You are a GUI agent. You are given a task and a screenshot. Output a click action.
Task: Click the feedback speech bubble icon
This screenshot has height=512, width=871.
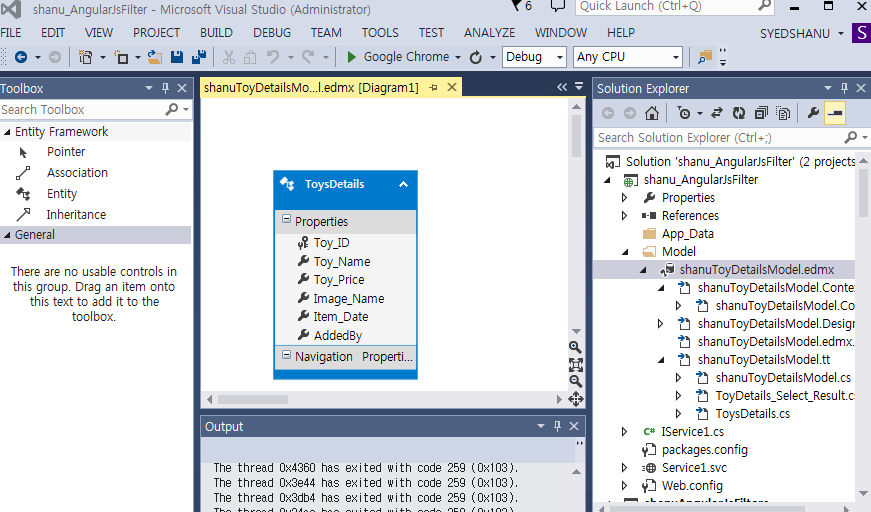pos(558,6)
